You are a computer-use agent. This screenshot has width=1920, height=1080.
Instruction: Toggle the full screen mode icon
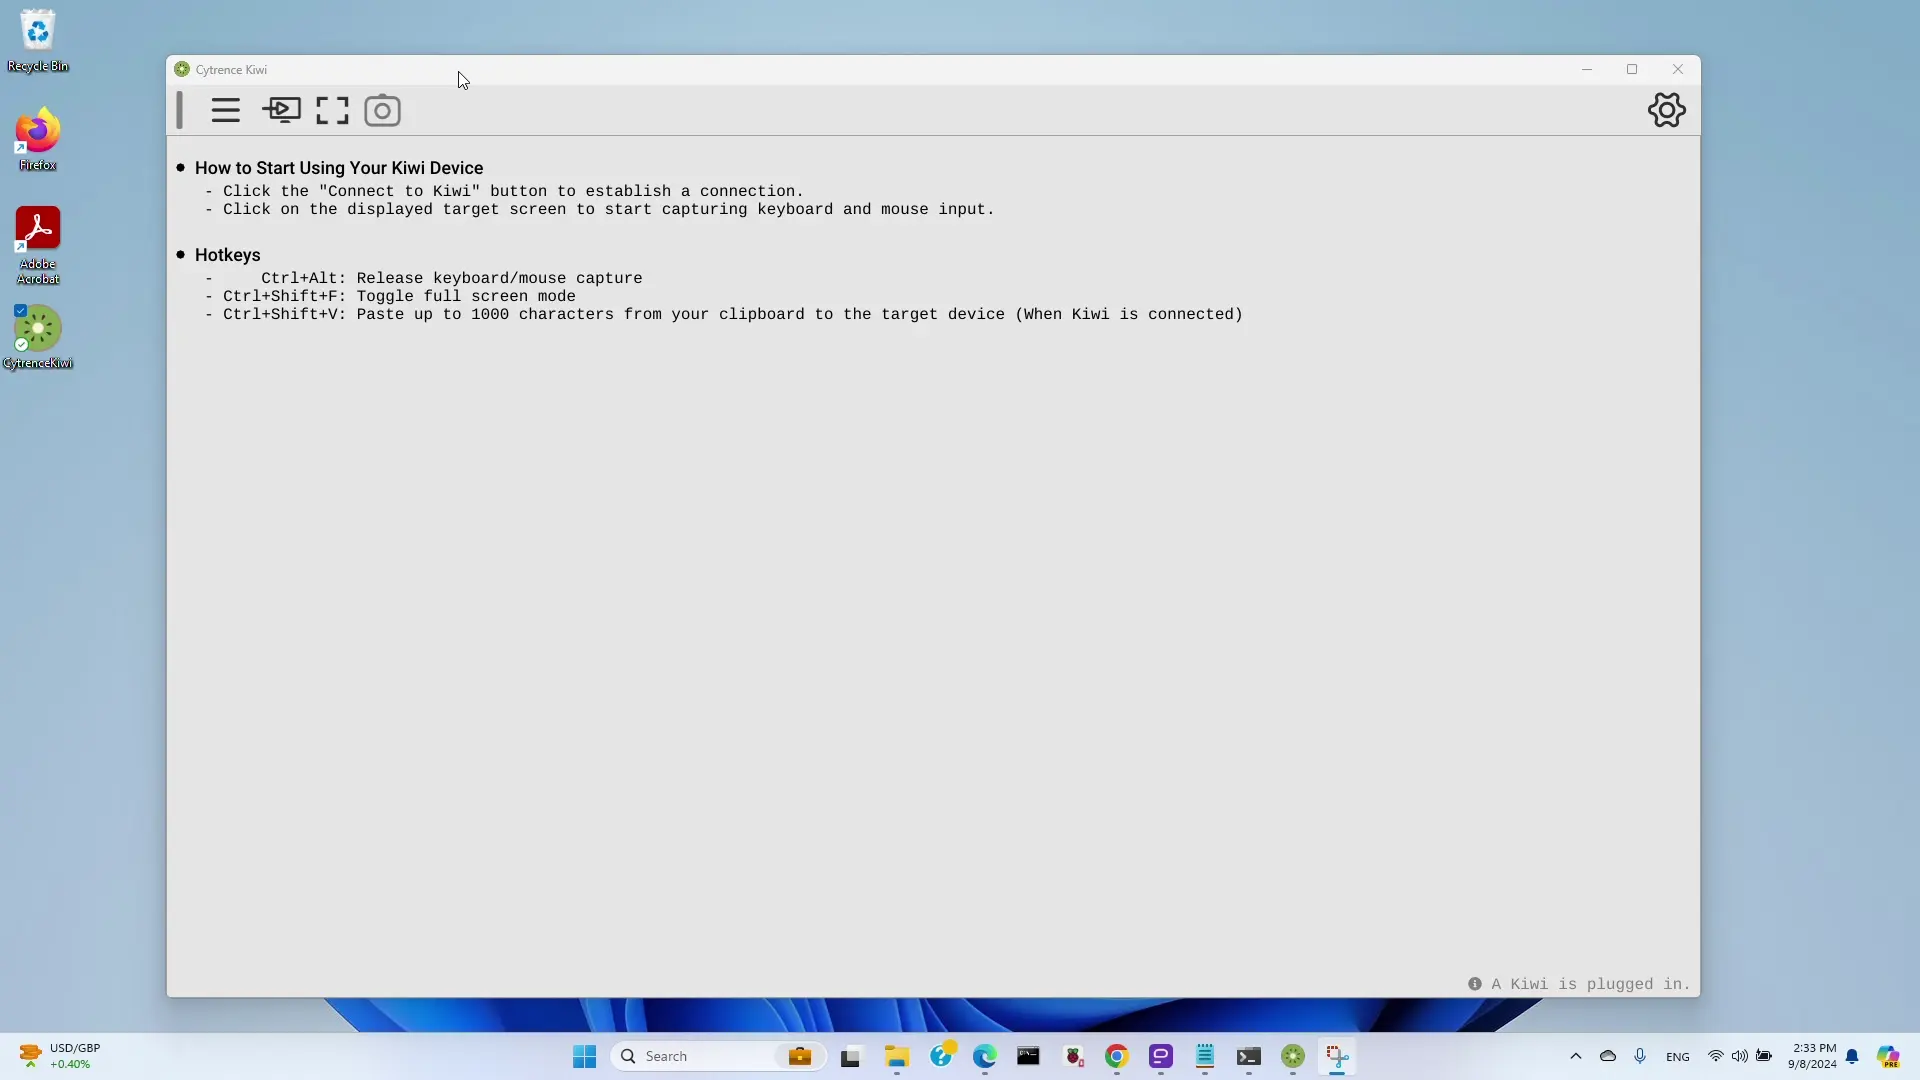click(332, 110)
